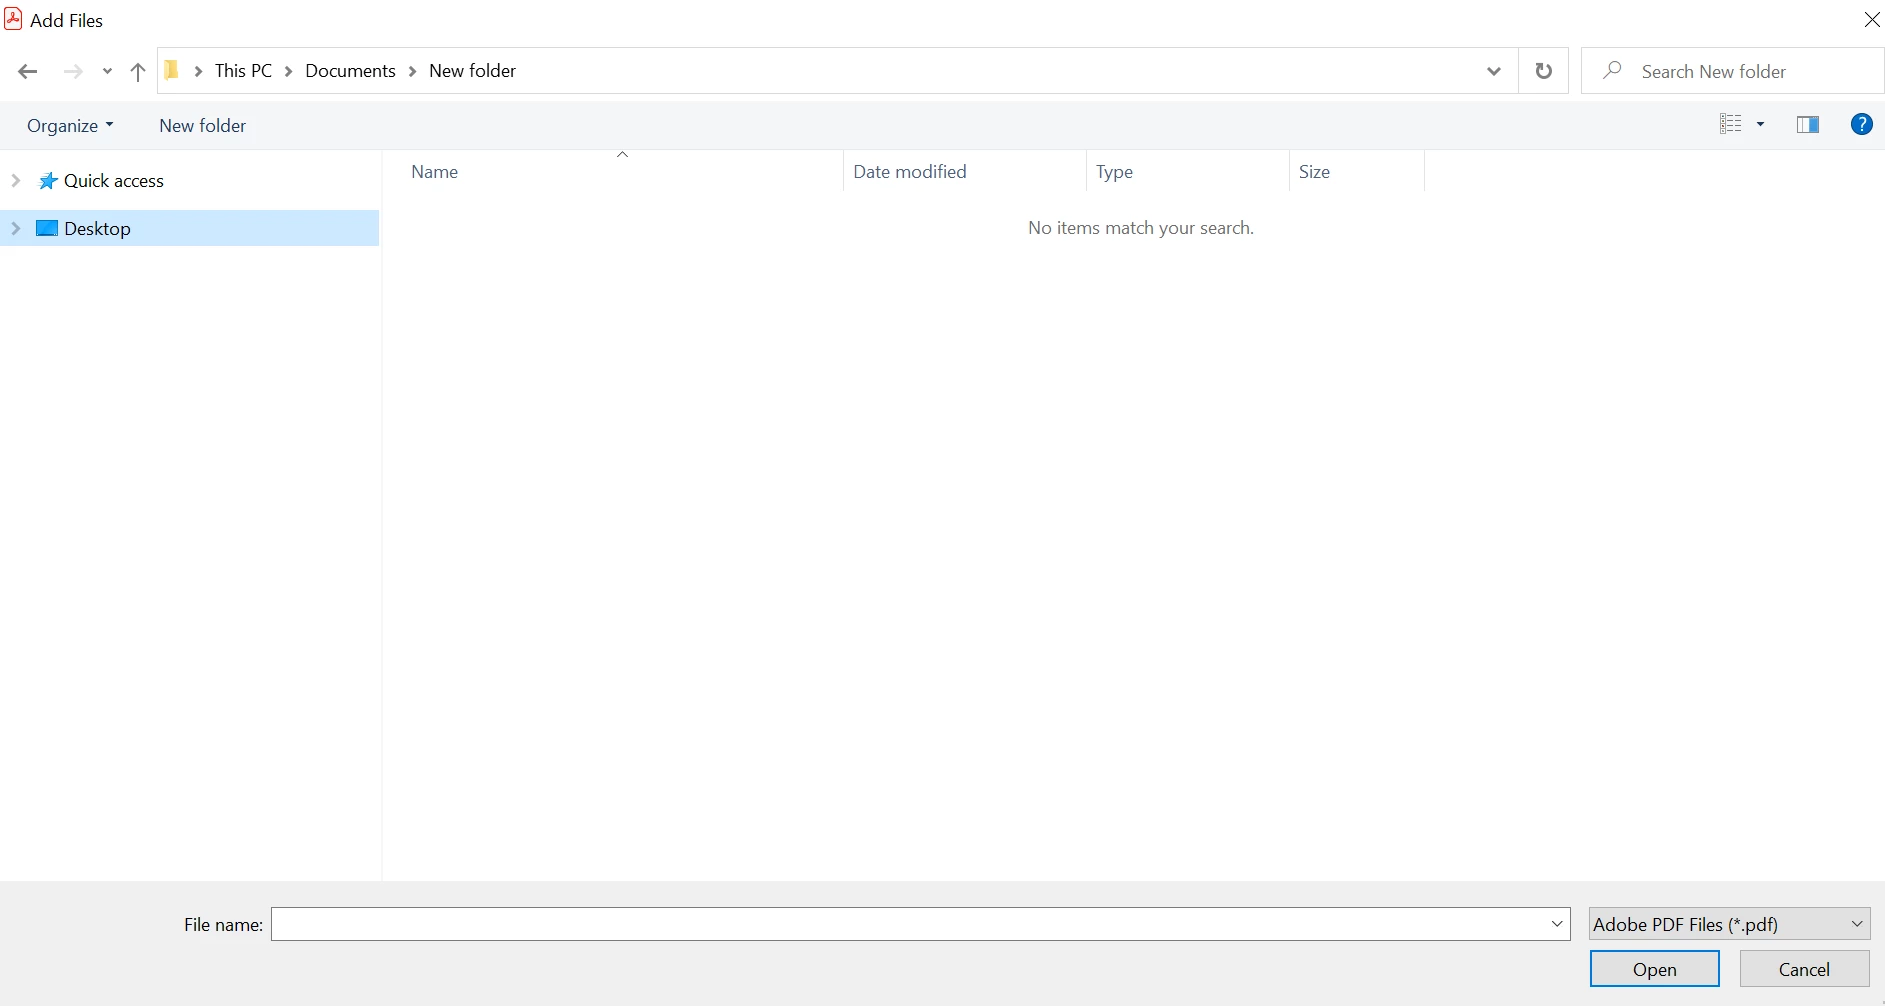
Task: Go up one level to Documents
Action: point(138,71)
